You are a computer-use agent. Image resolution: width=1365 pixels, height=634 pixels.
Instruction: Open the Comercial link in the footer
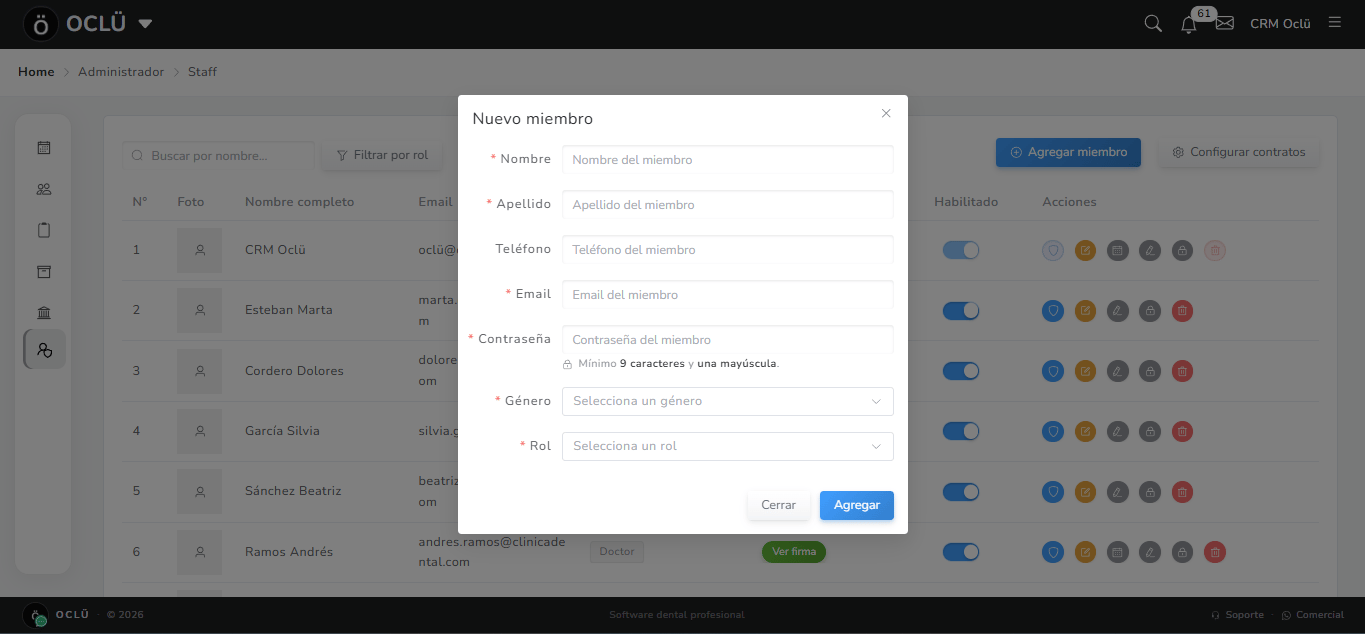click(x=1313, y=615)
